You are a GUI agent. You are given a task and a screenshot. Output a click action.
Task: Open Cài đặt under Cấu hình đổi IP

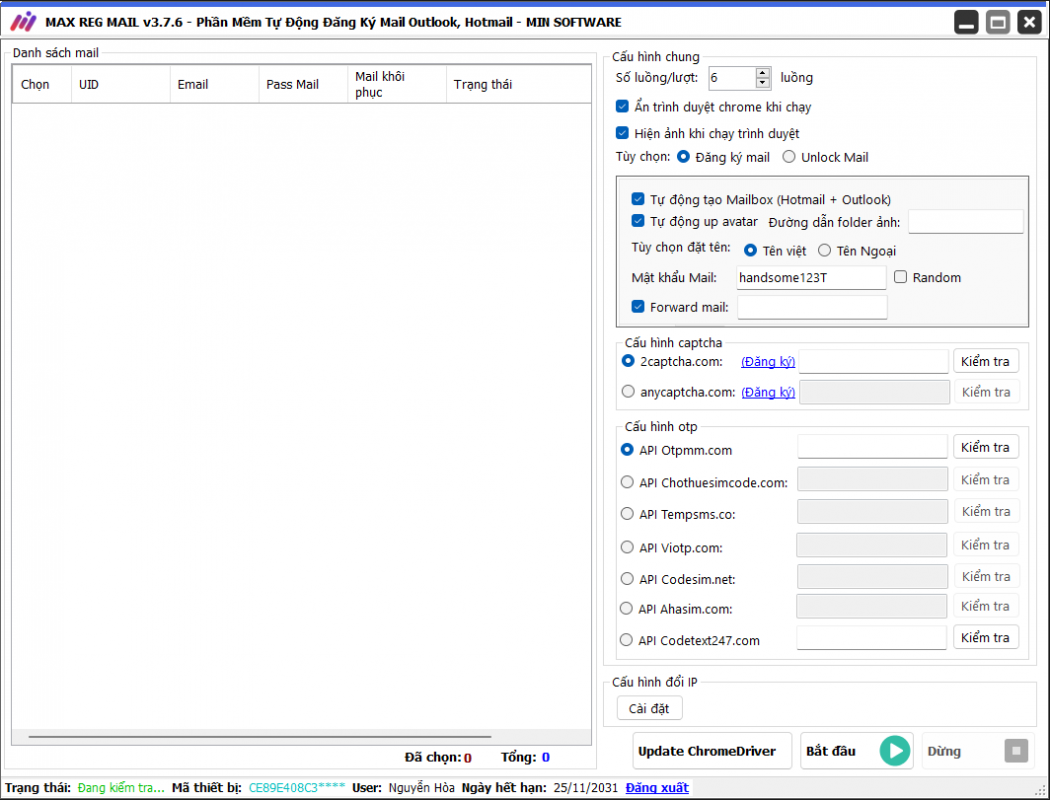tap(648, 707)
